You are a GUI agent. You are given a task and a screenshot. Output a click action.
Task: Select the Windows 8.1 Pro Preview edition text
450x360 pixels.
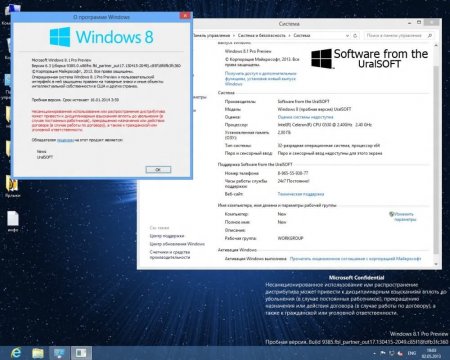click(248, 51)
